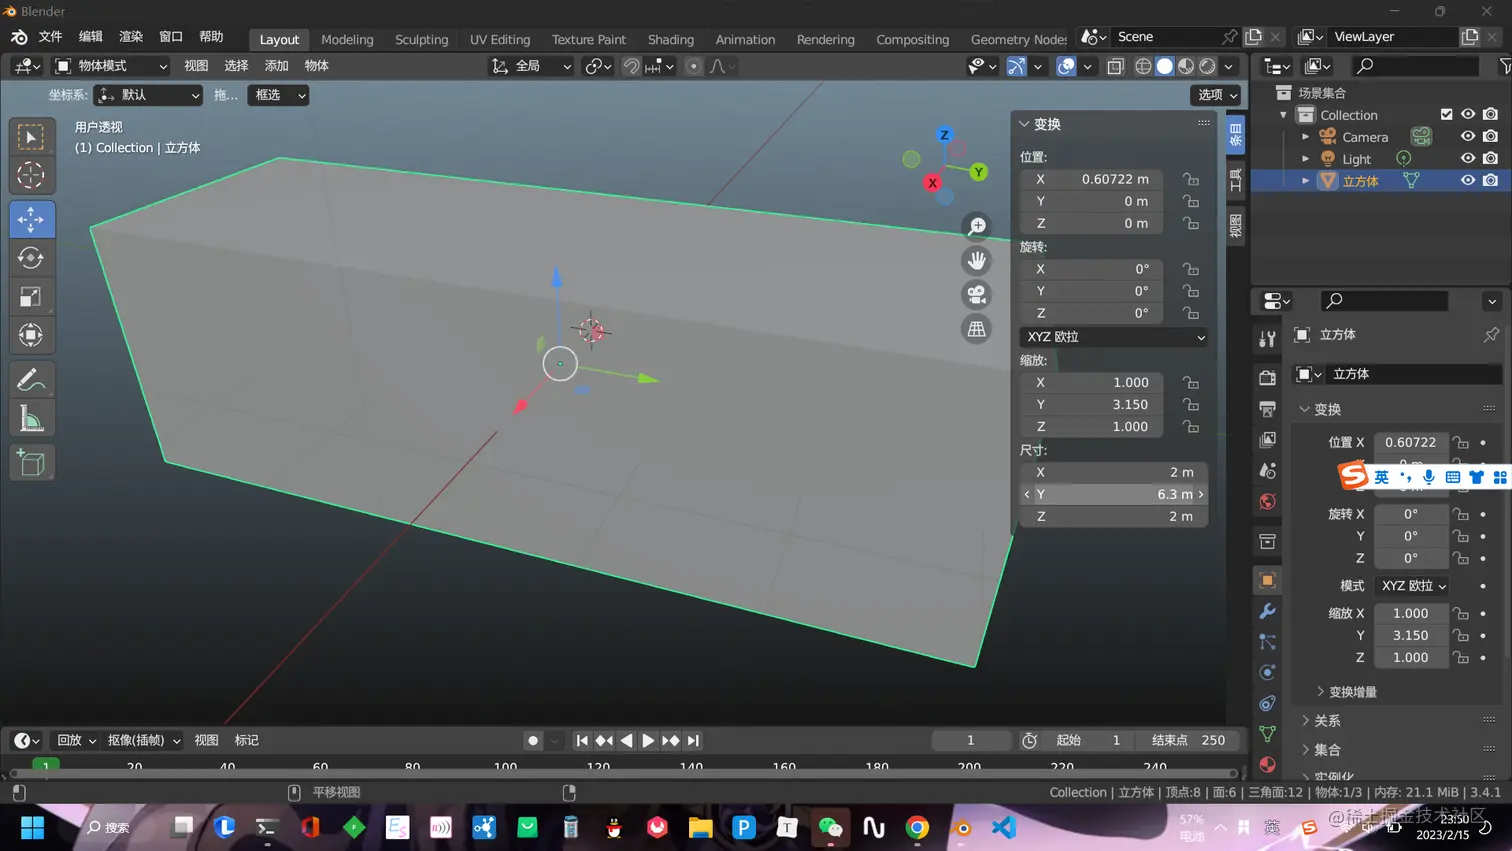This screenshot has height=851, width=1512.
Task: Open the 抠像(插帧) keying popover
Action: (x=143, y=741)
